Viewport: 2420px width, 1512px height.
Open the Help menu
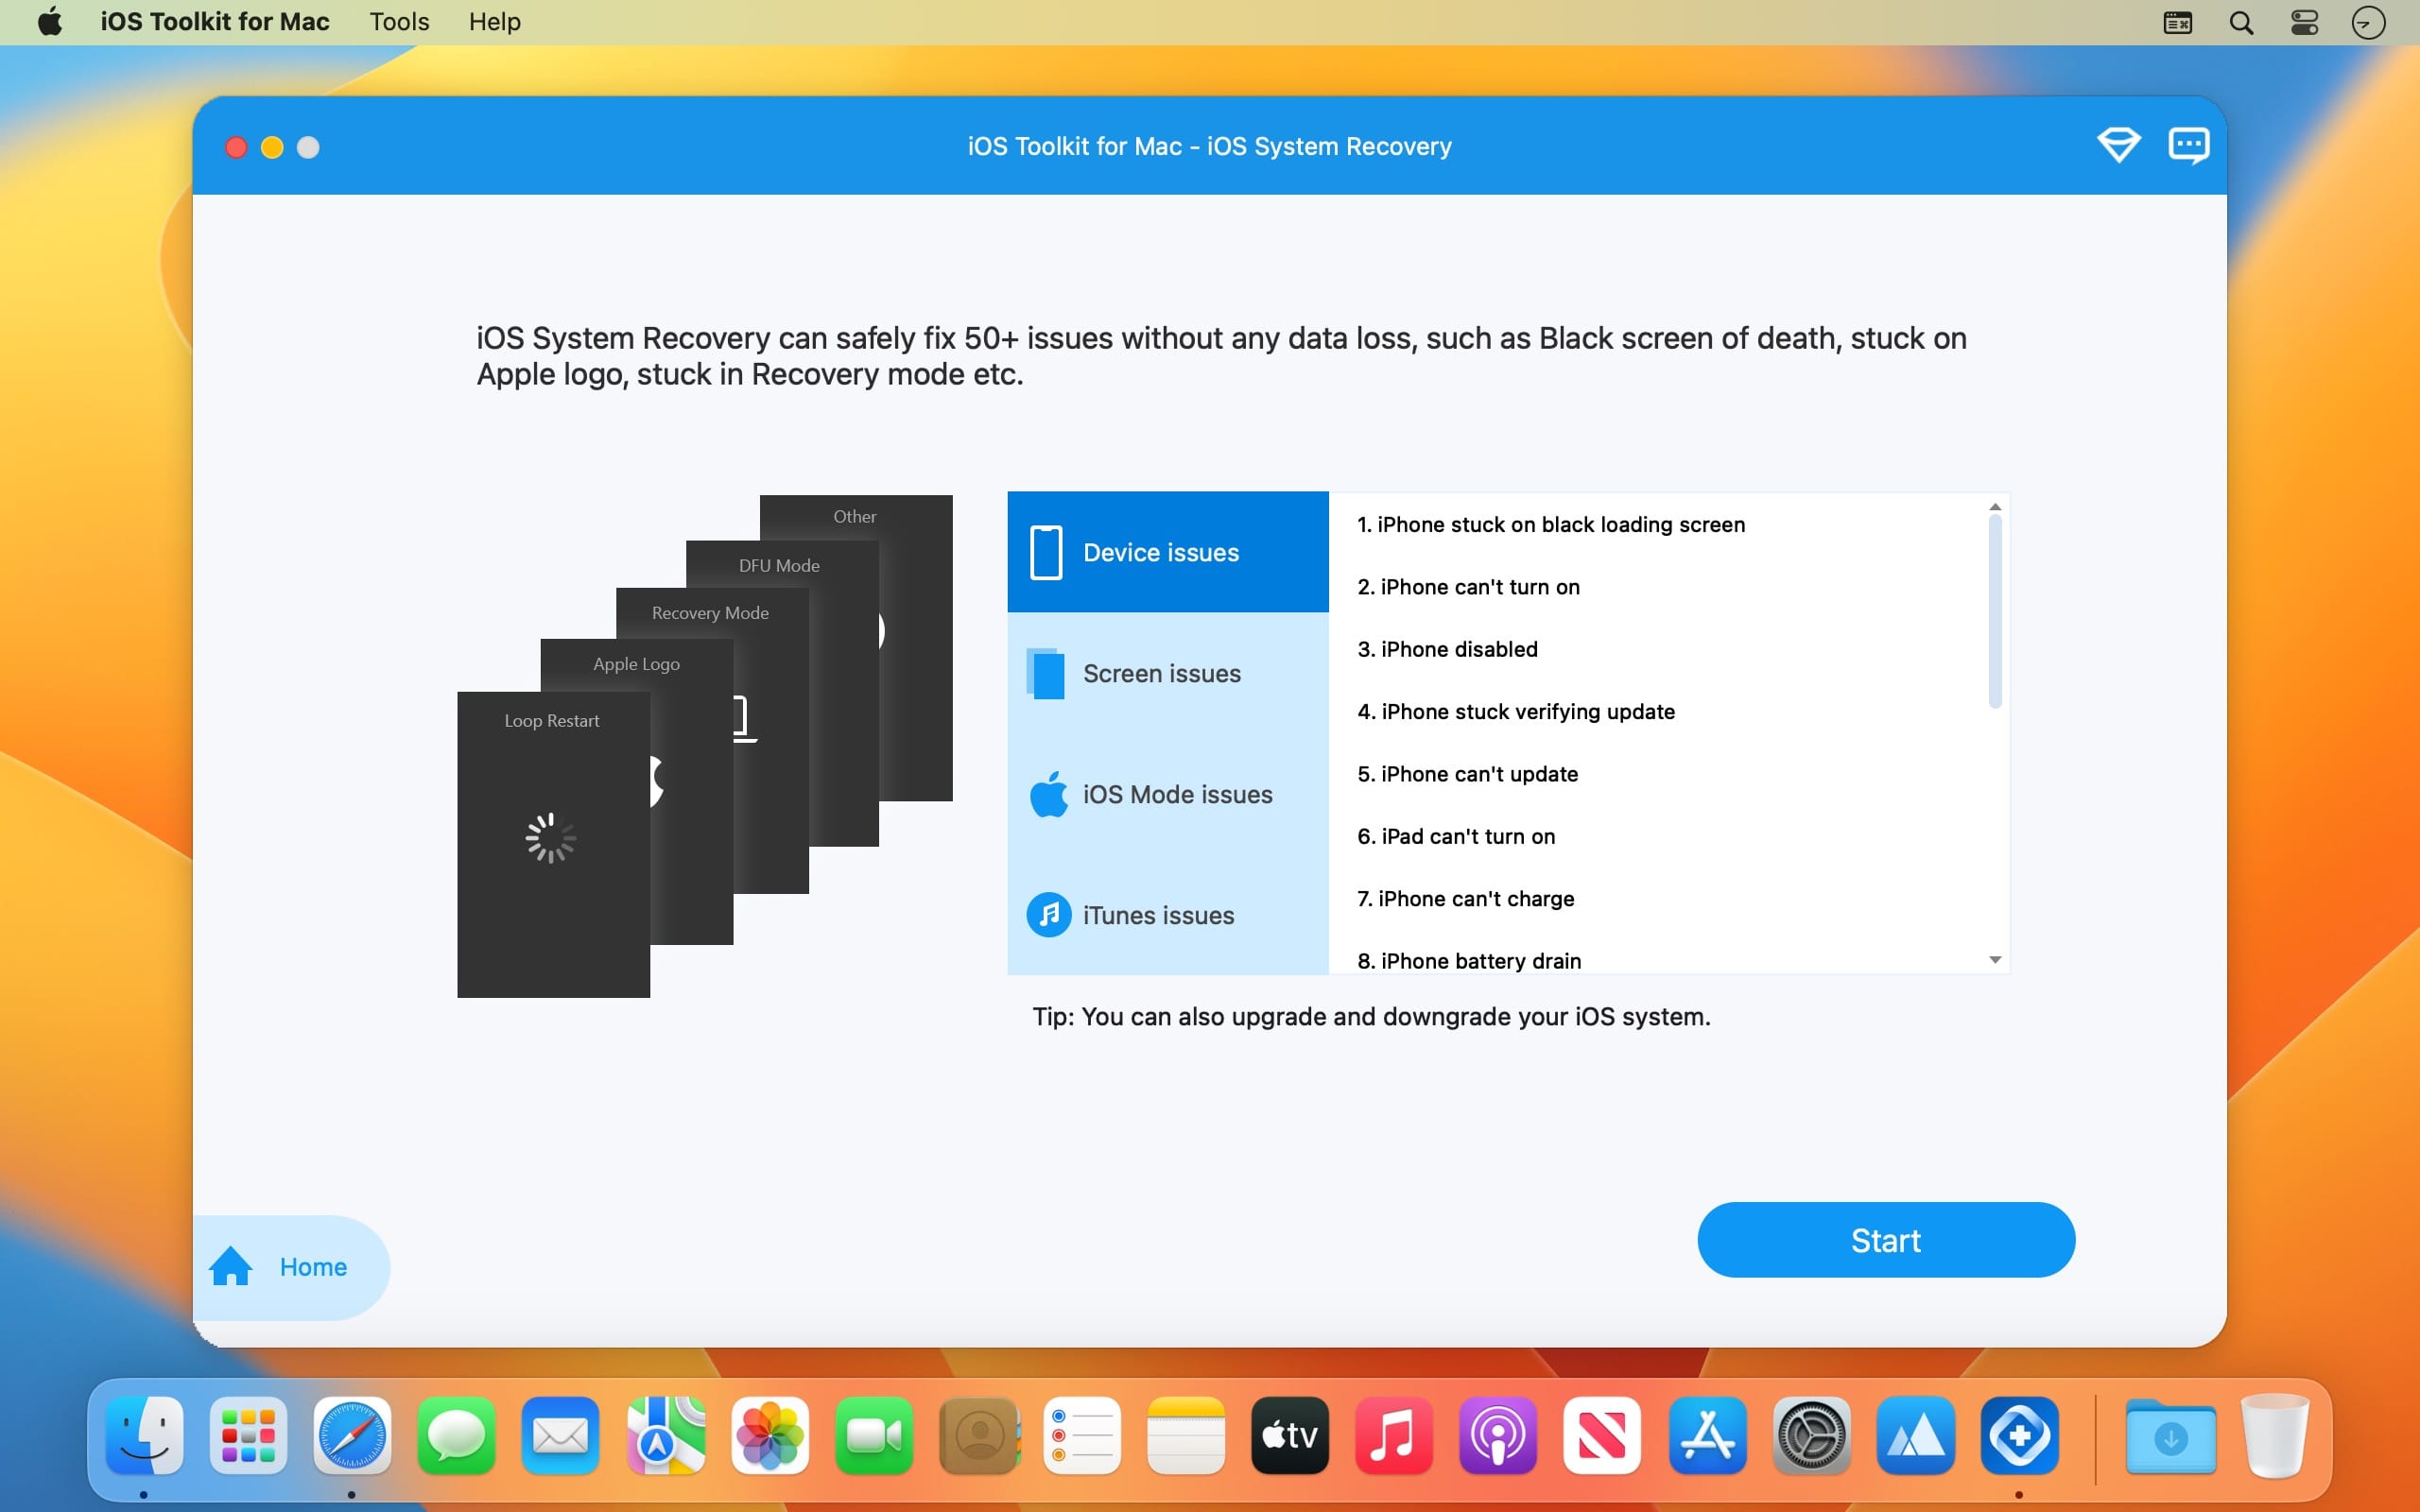(494, 22)
